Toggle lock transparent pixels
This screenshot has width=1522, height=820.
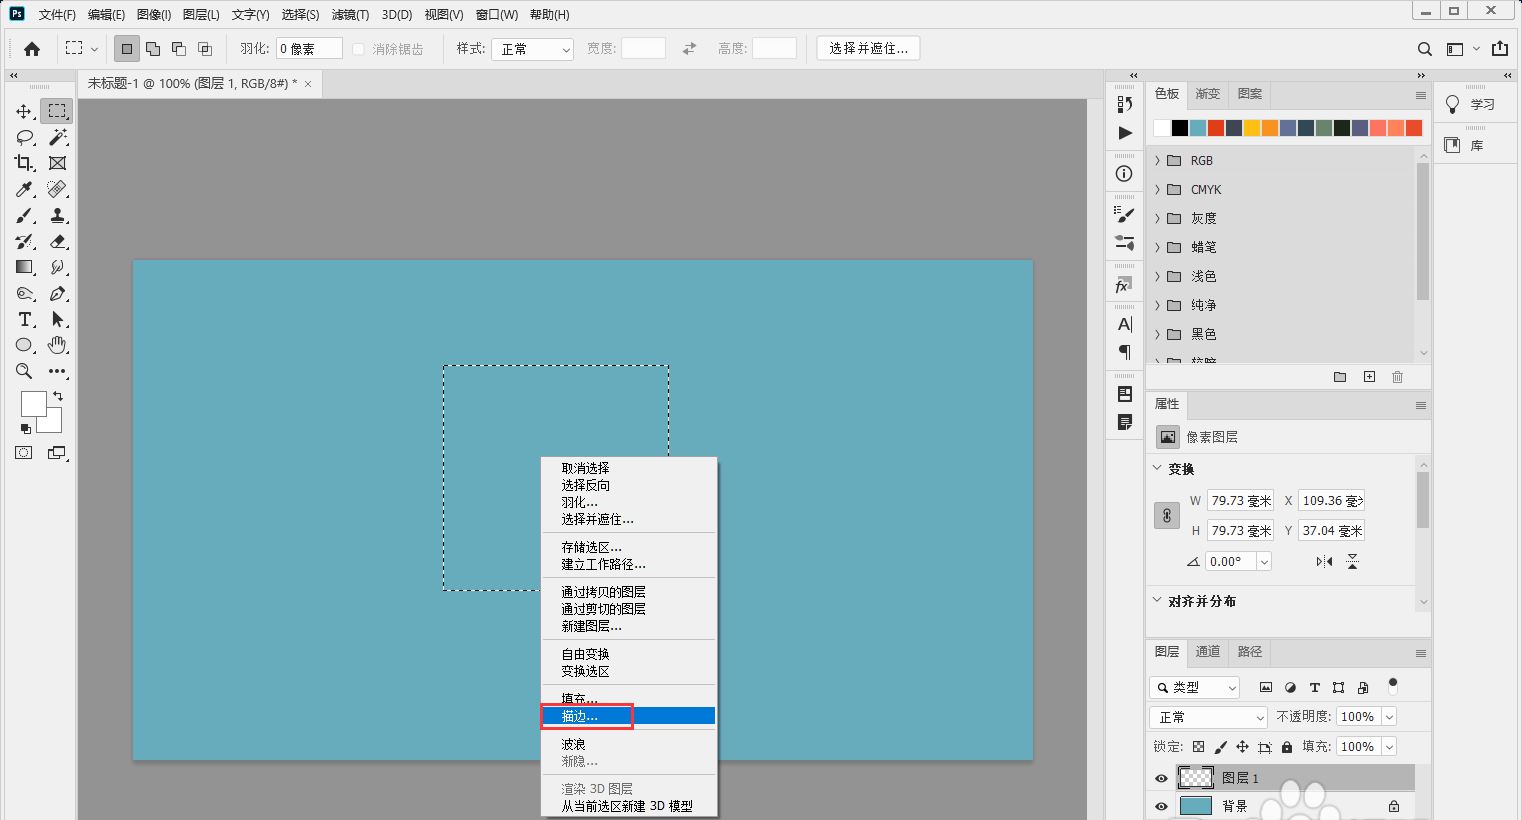[1198, 747]
